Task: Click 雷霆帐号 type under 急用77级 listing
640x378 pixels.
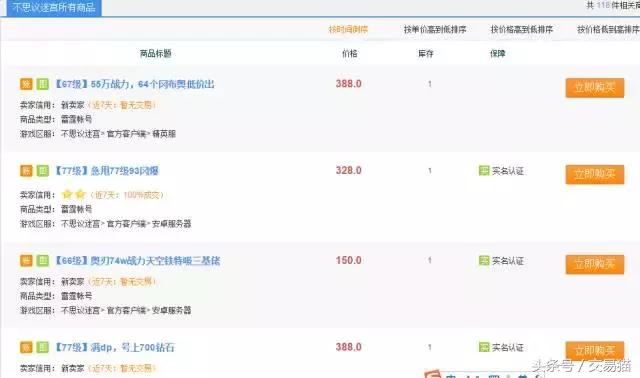Action: [x=76, y=209]
